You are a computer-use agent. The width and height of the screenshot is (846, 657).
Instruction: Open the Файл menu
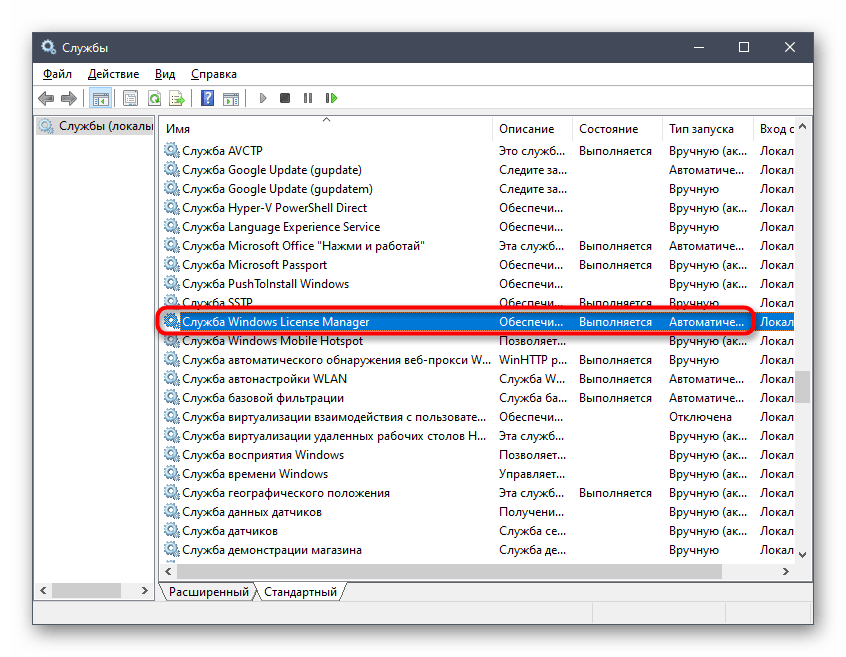coord(57,74)
